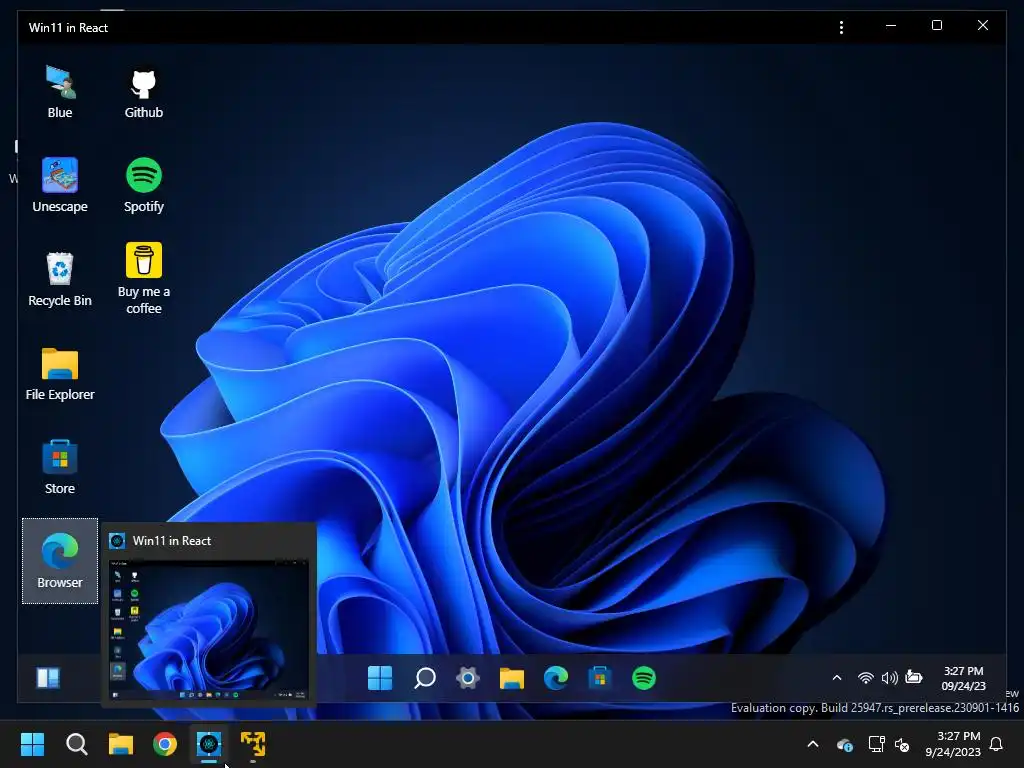Click the Buy me a coffee icon

click(x=144, y=279)
